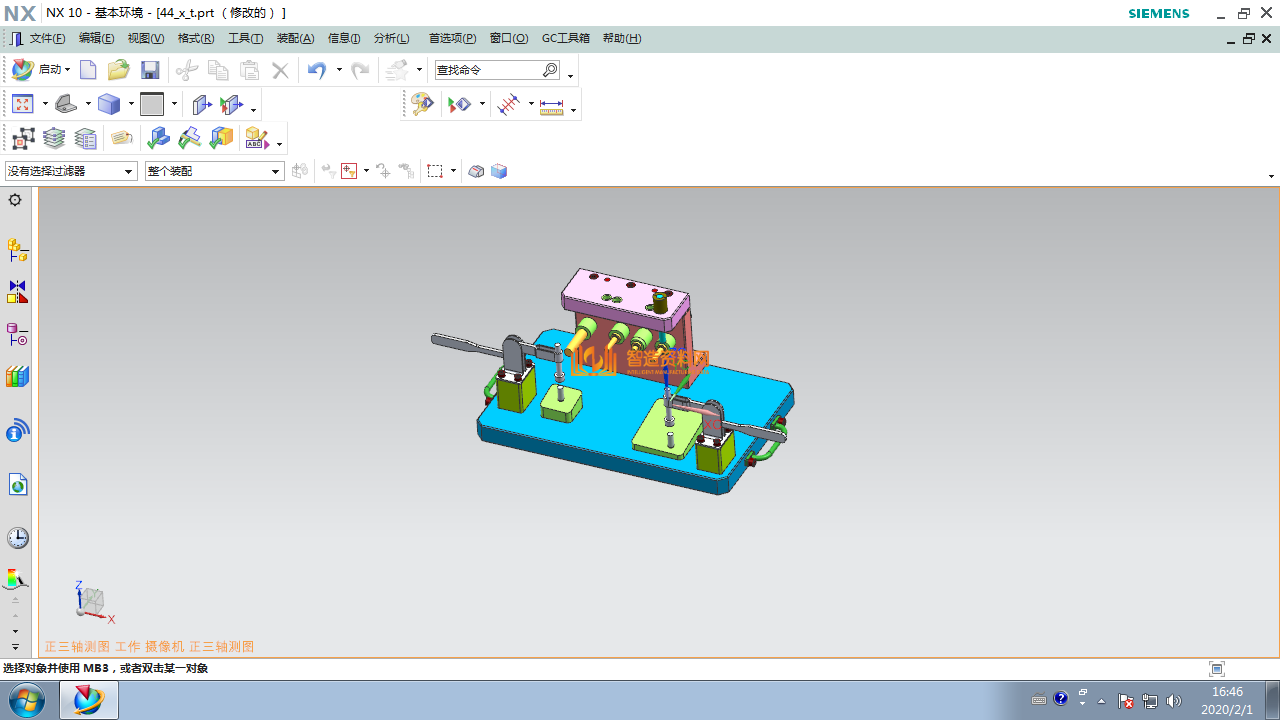This screenshot has height=720, width=1280.
Task: Click the Windows Start button
Action: click(27, 700)
